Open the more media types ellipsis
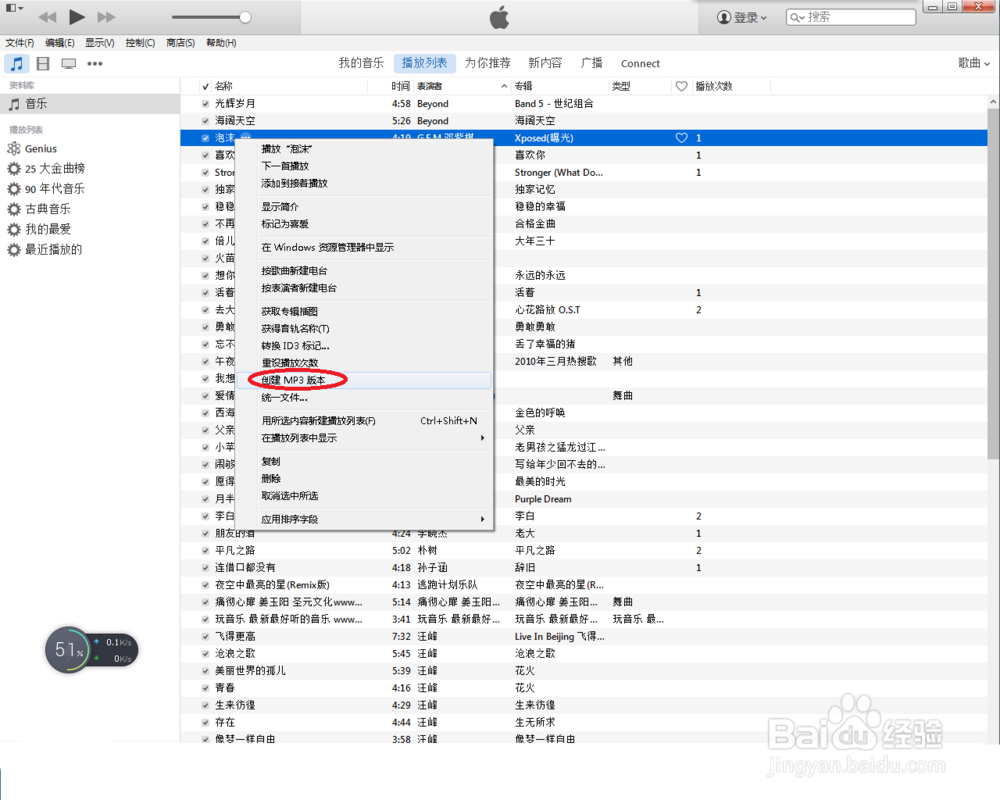 click(95, 63)
